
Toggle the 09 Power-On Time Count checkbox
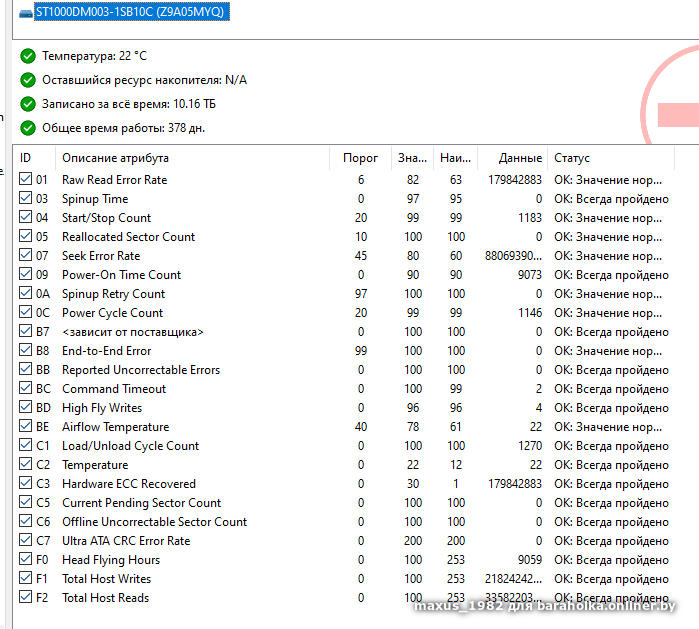coord(25,274)
